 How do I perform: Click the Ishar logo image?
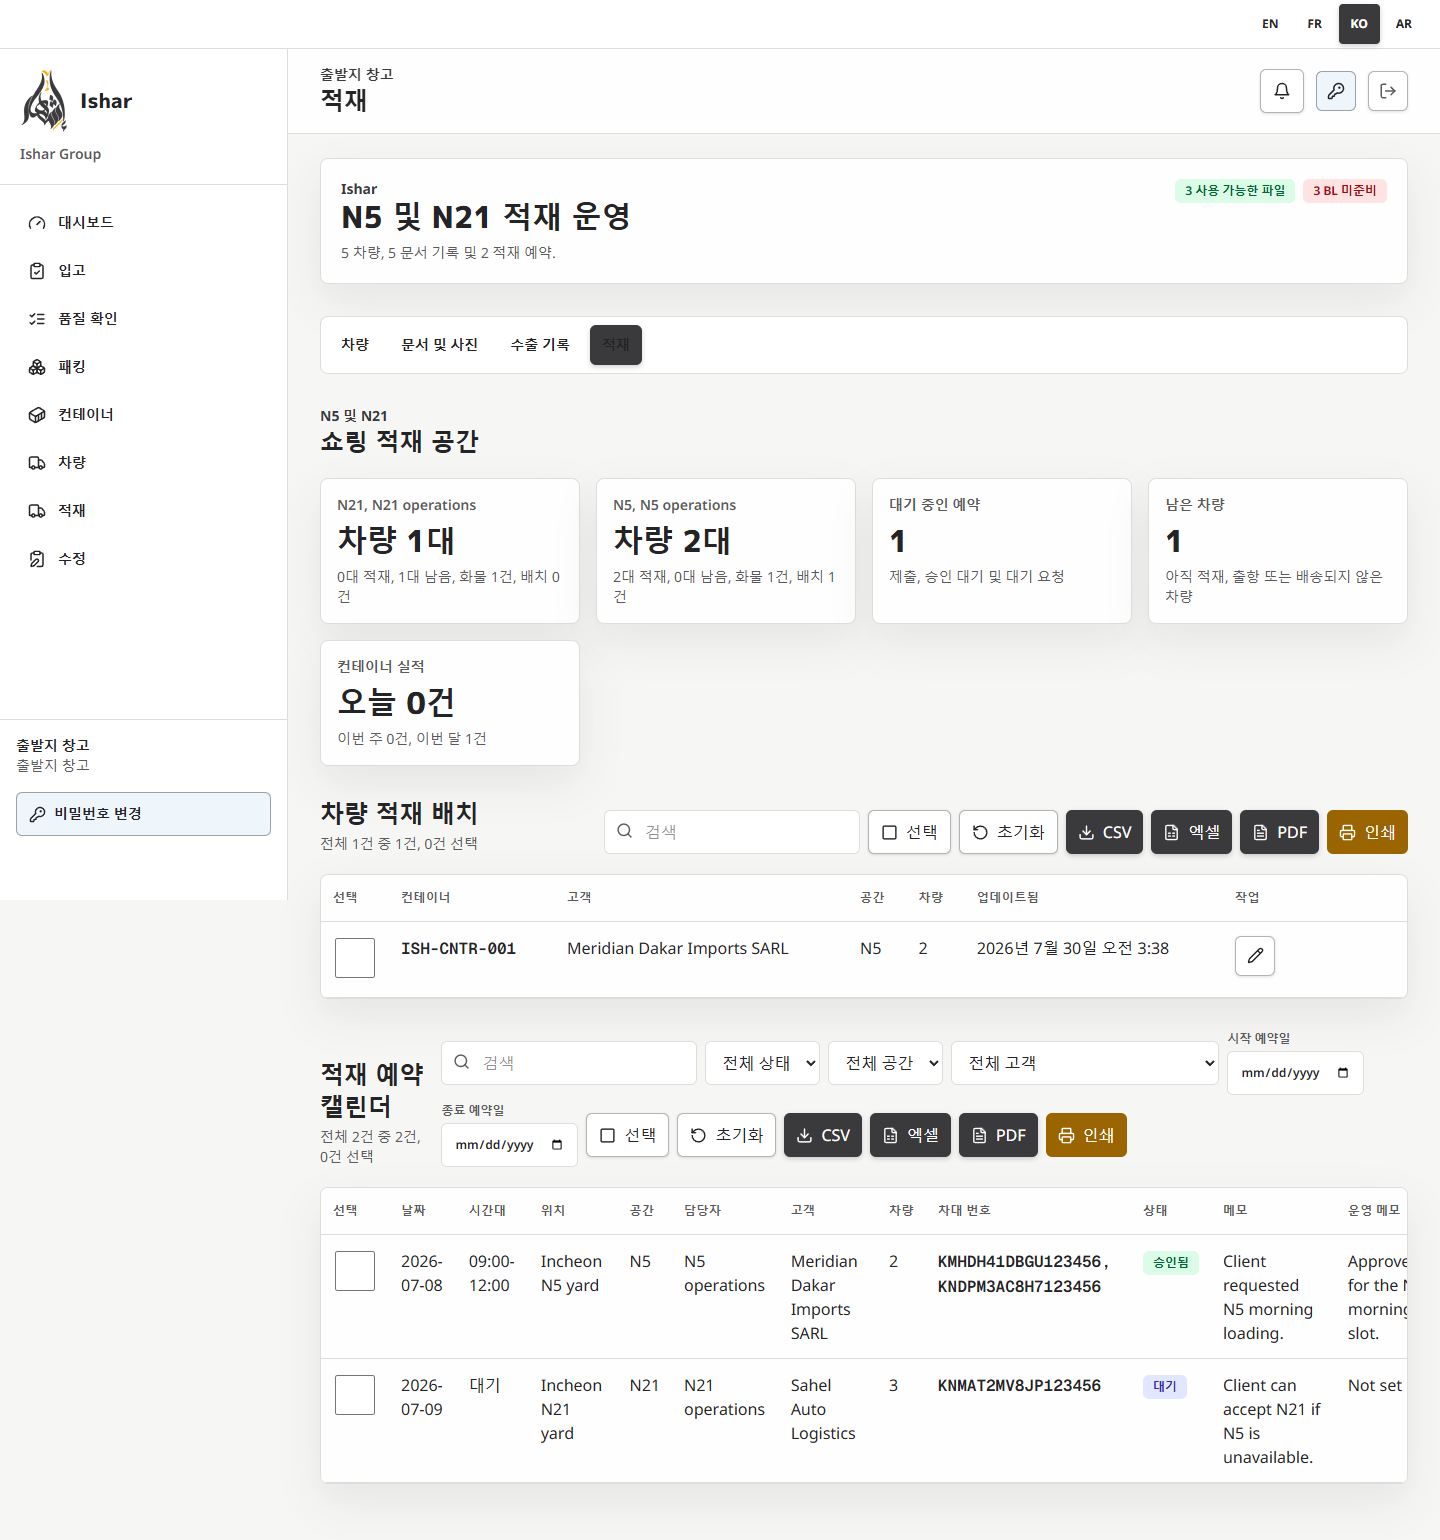pyautogui.click(x=45, y=101)
